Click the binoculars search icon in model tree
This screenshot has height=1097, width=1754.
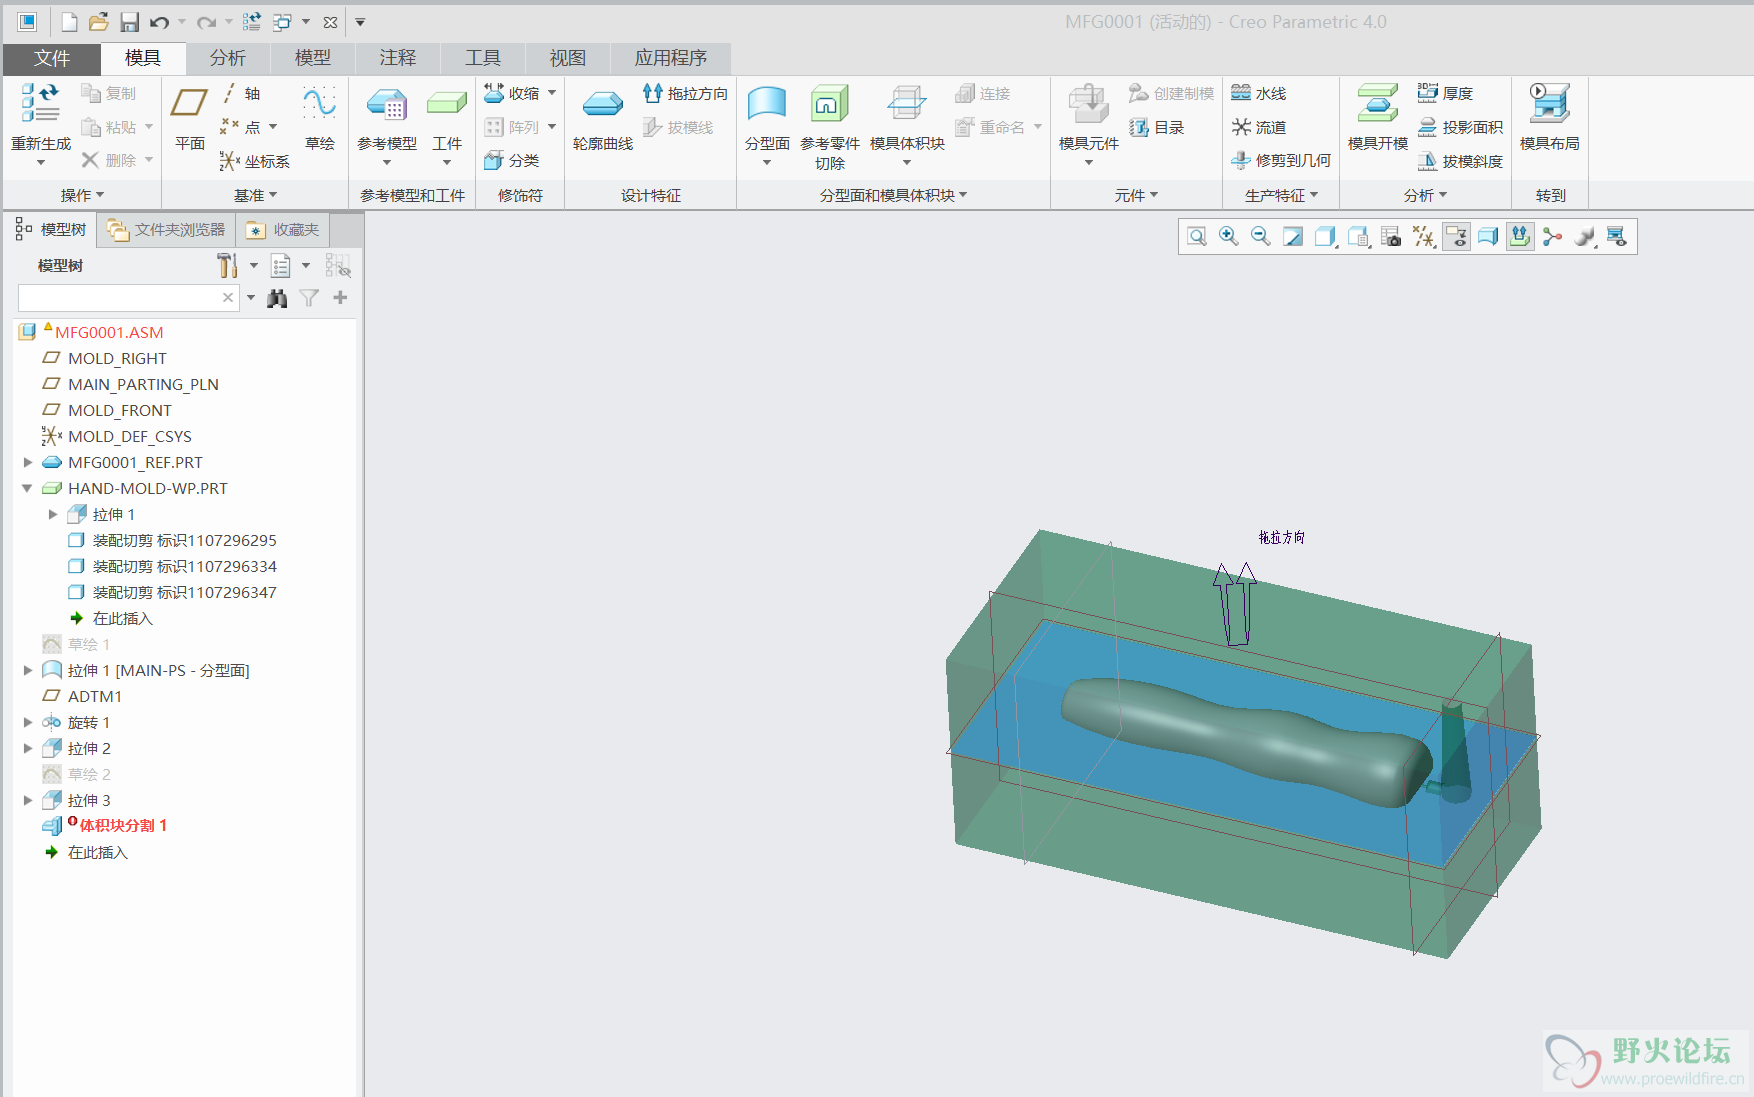[278, 298]
